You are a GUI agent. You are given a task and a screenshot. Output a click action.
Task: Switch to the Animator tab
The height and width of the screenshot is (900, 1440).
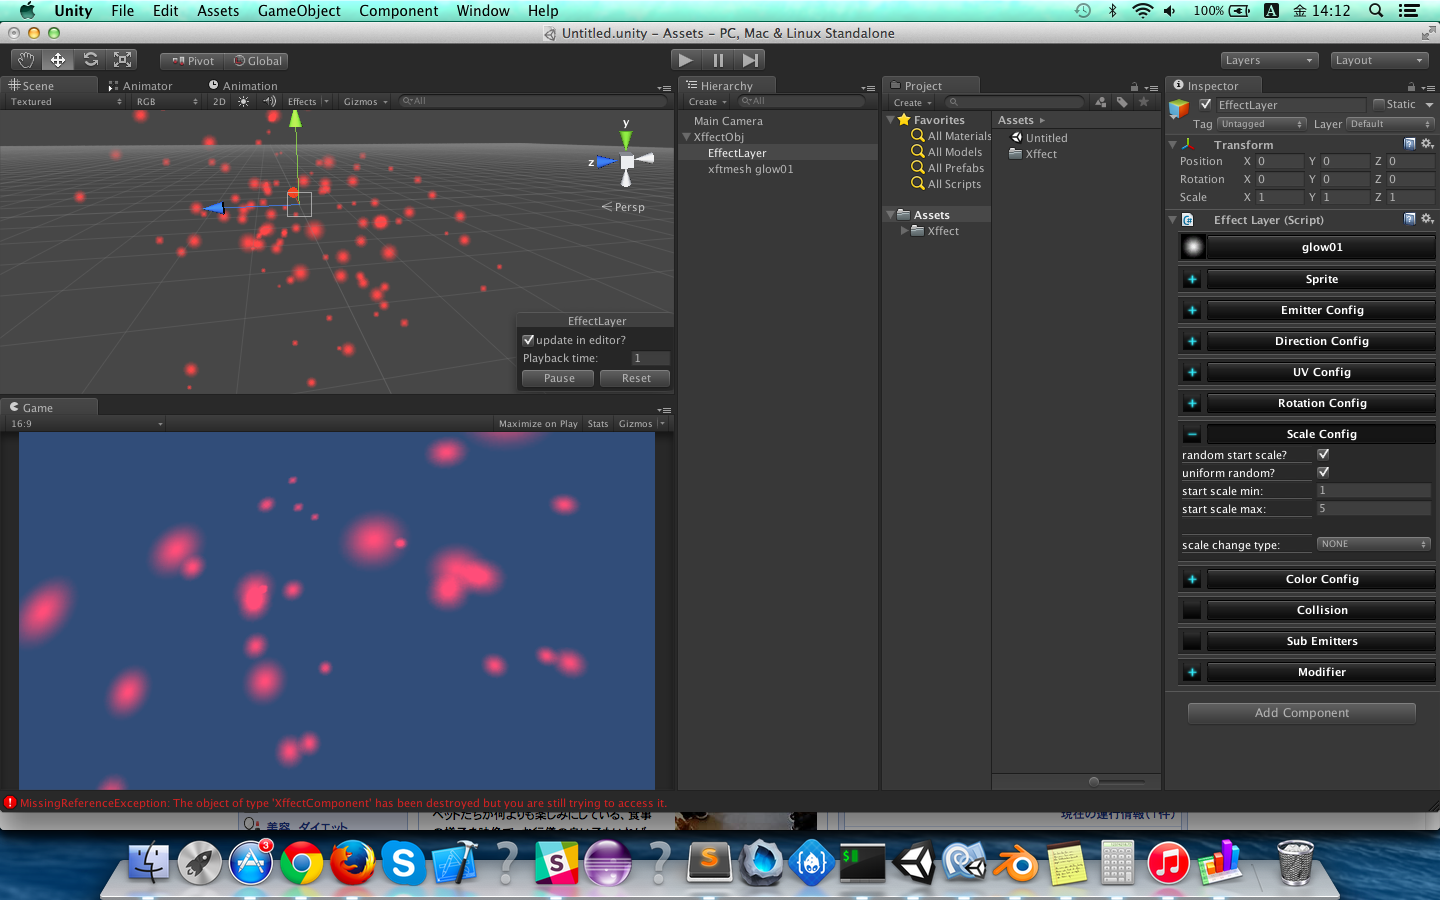(140, 86)
